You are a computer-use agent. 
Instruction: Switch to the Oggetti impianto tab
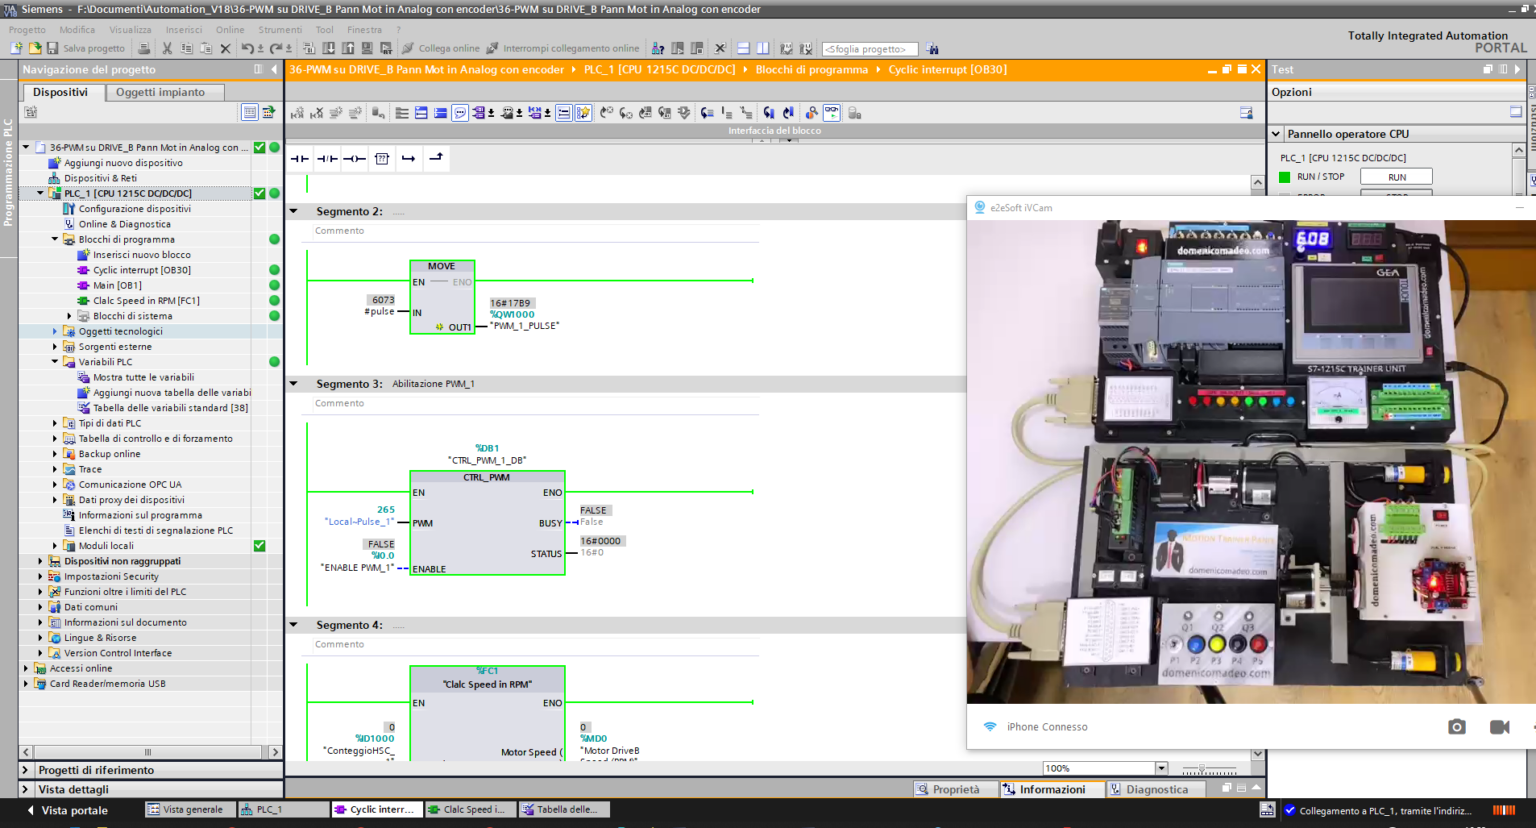[x=160, y=92]
